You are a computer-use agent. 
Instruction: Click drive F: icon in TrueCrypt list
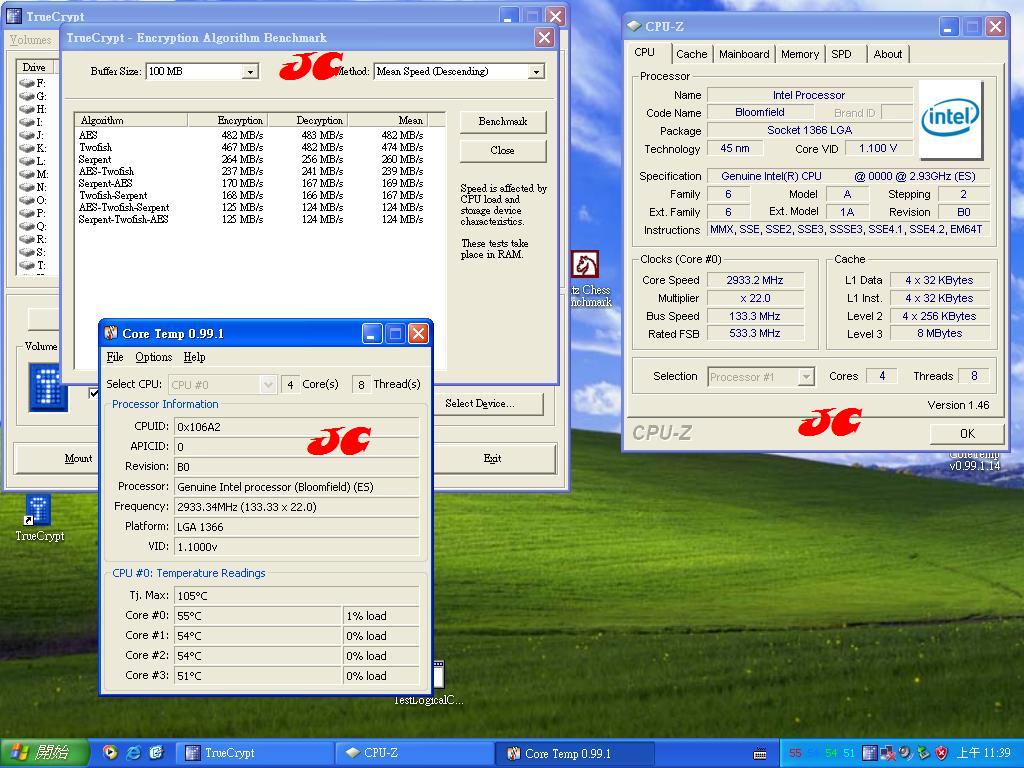coord(27,83)
